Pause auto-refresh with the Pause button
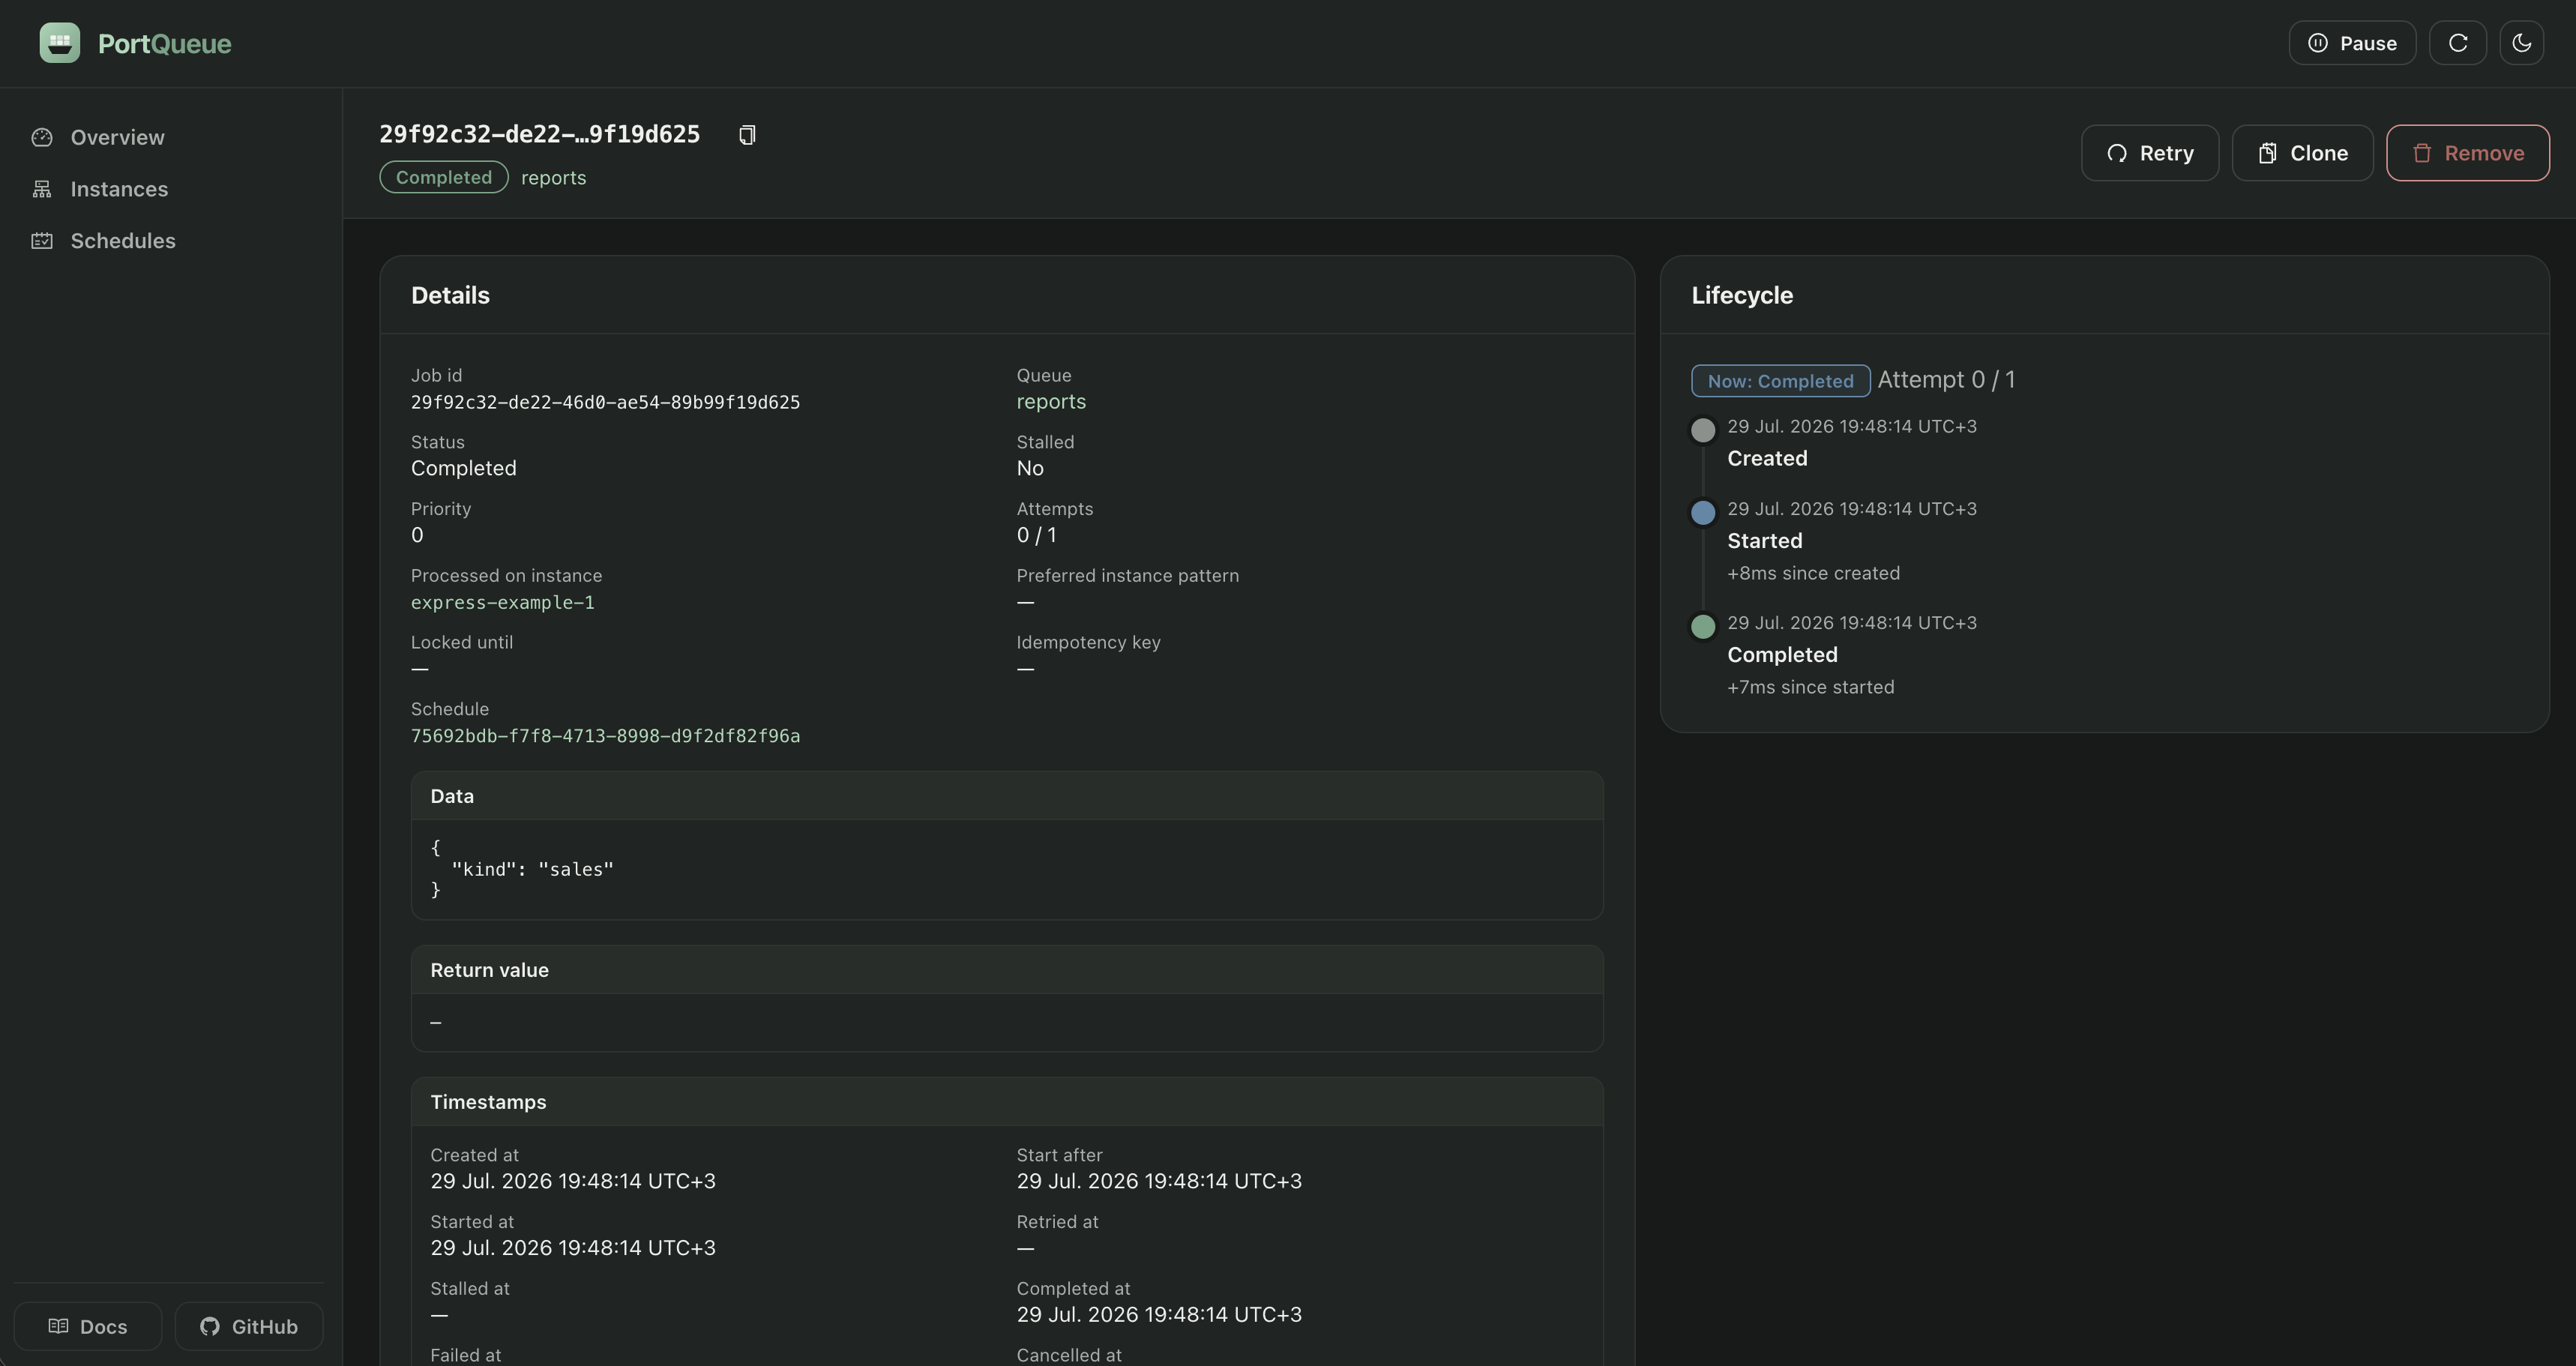 click(x=2352, y=43)
